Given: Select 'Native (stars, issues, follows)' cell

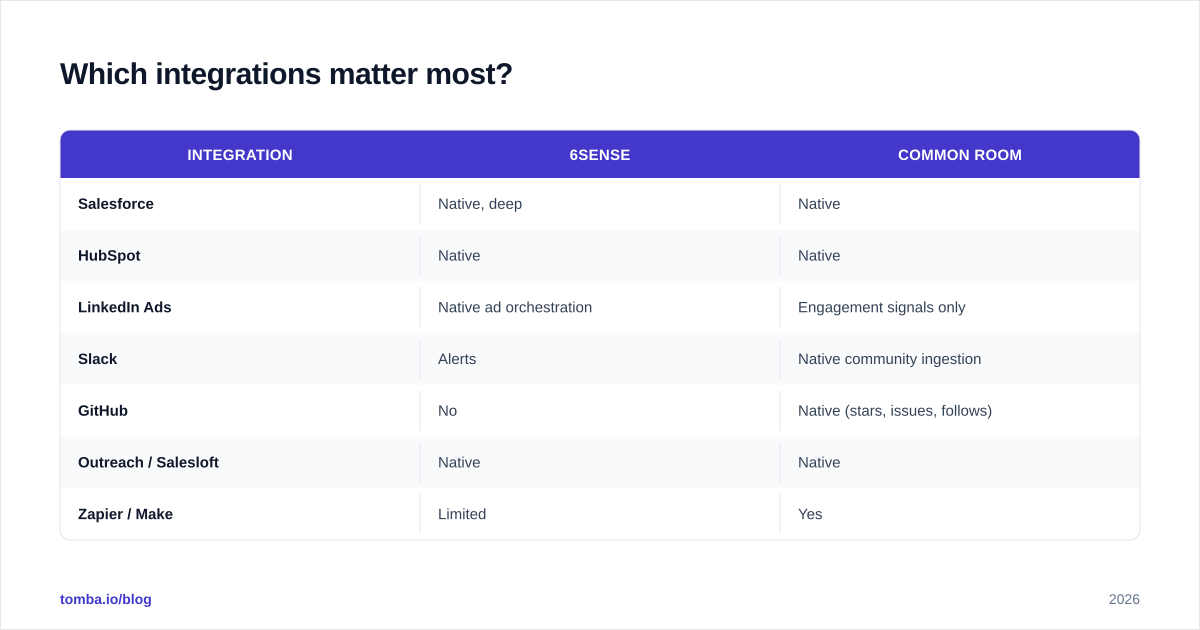Looking at the screenshot, I should click(960, 411).
